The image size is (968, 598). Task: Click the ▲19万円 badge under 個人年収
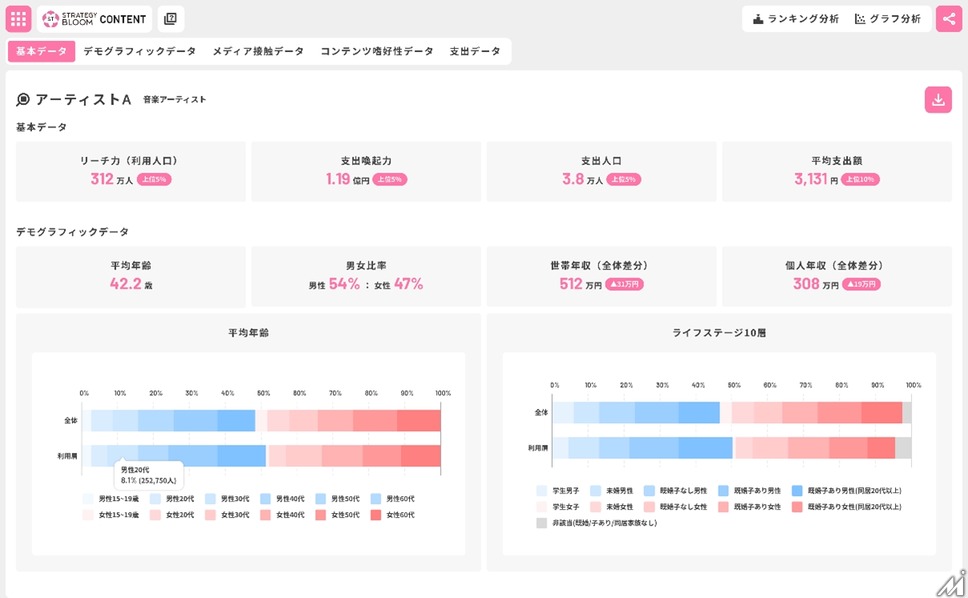[861, 284]
